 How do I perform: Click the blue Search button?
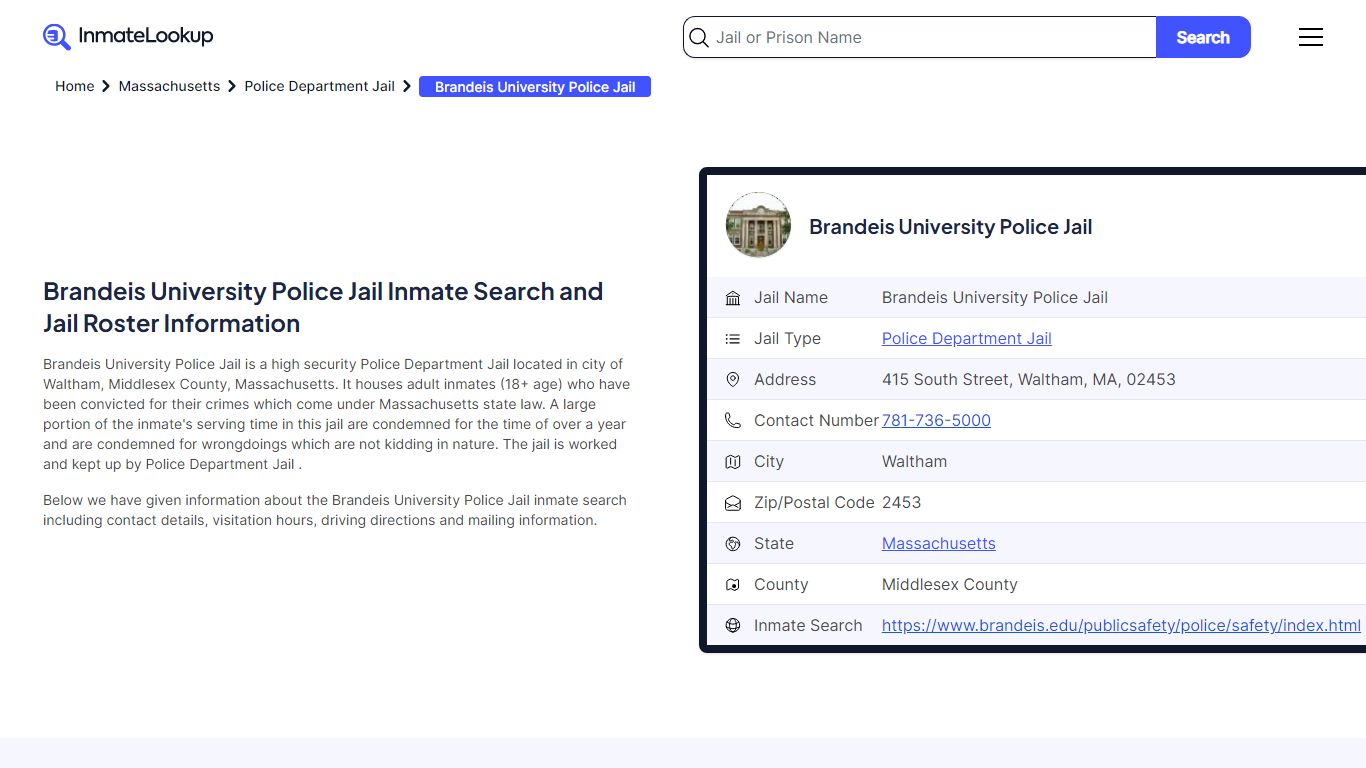pos(1203,37)
